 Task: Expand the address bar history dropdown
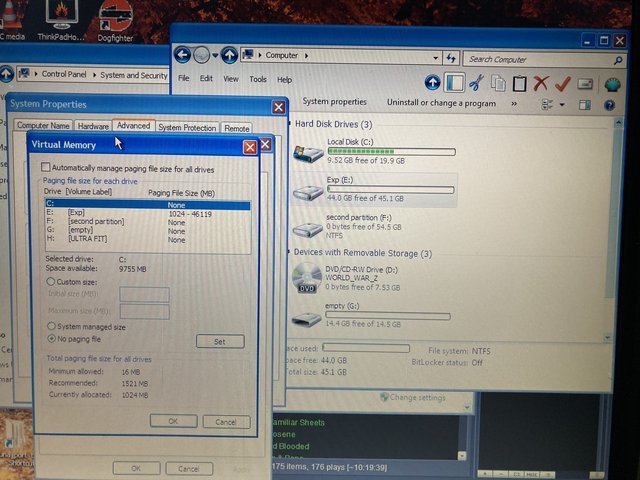click(436, 58)
